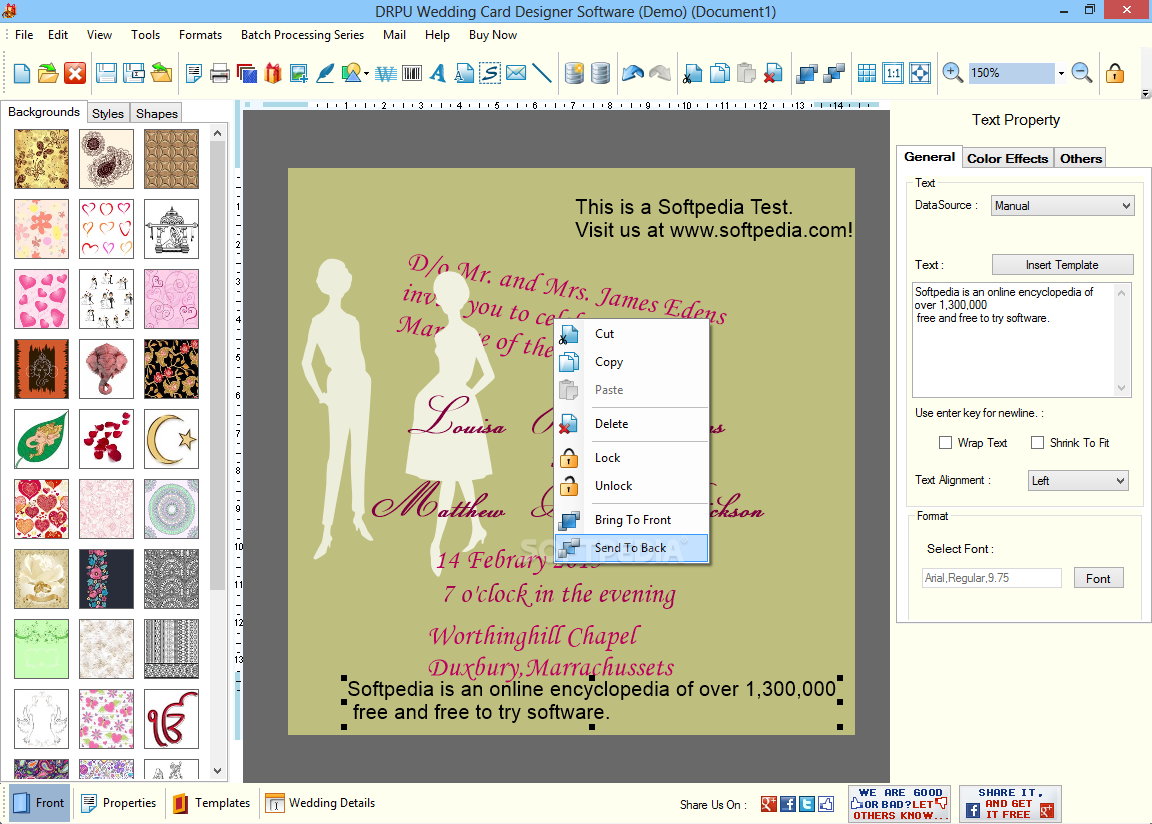Click the gift box toolbar icon
Viewport: 1152px width, 824px height.
coord(273,73)
